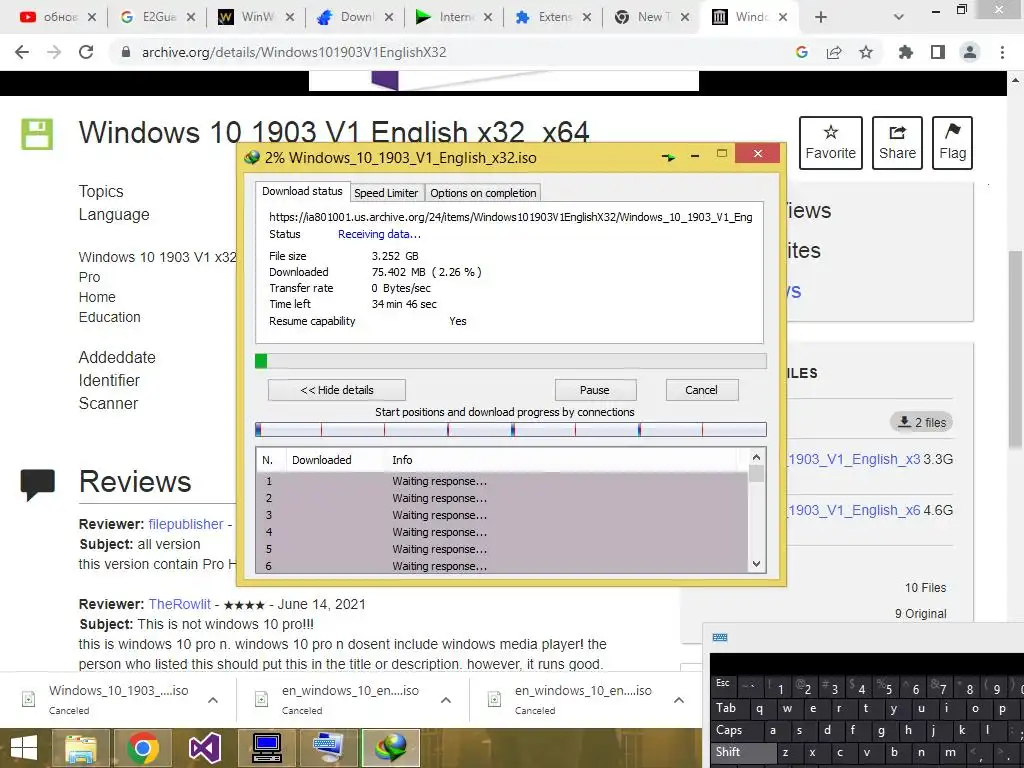Viewport: 1024px width, 768px height.
Task: Toggle the Chrome side panel icon
Action: [938, 52]
